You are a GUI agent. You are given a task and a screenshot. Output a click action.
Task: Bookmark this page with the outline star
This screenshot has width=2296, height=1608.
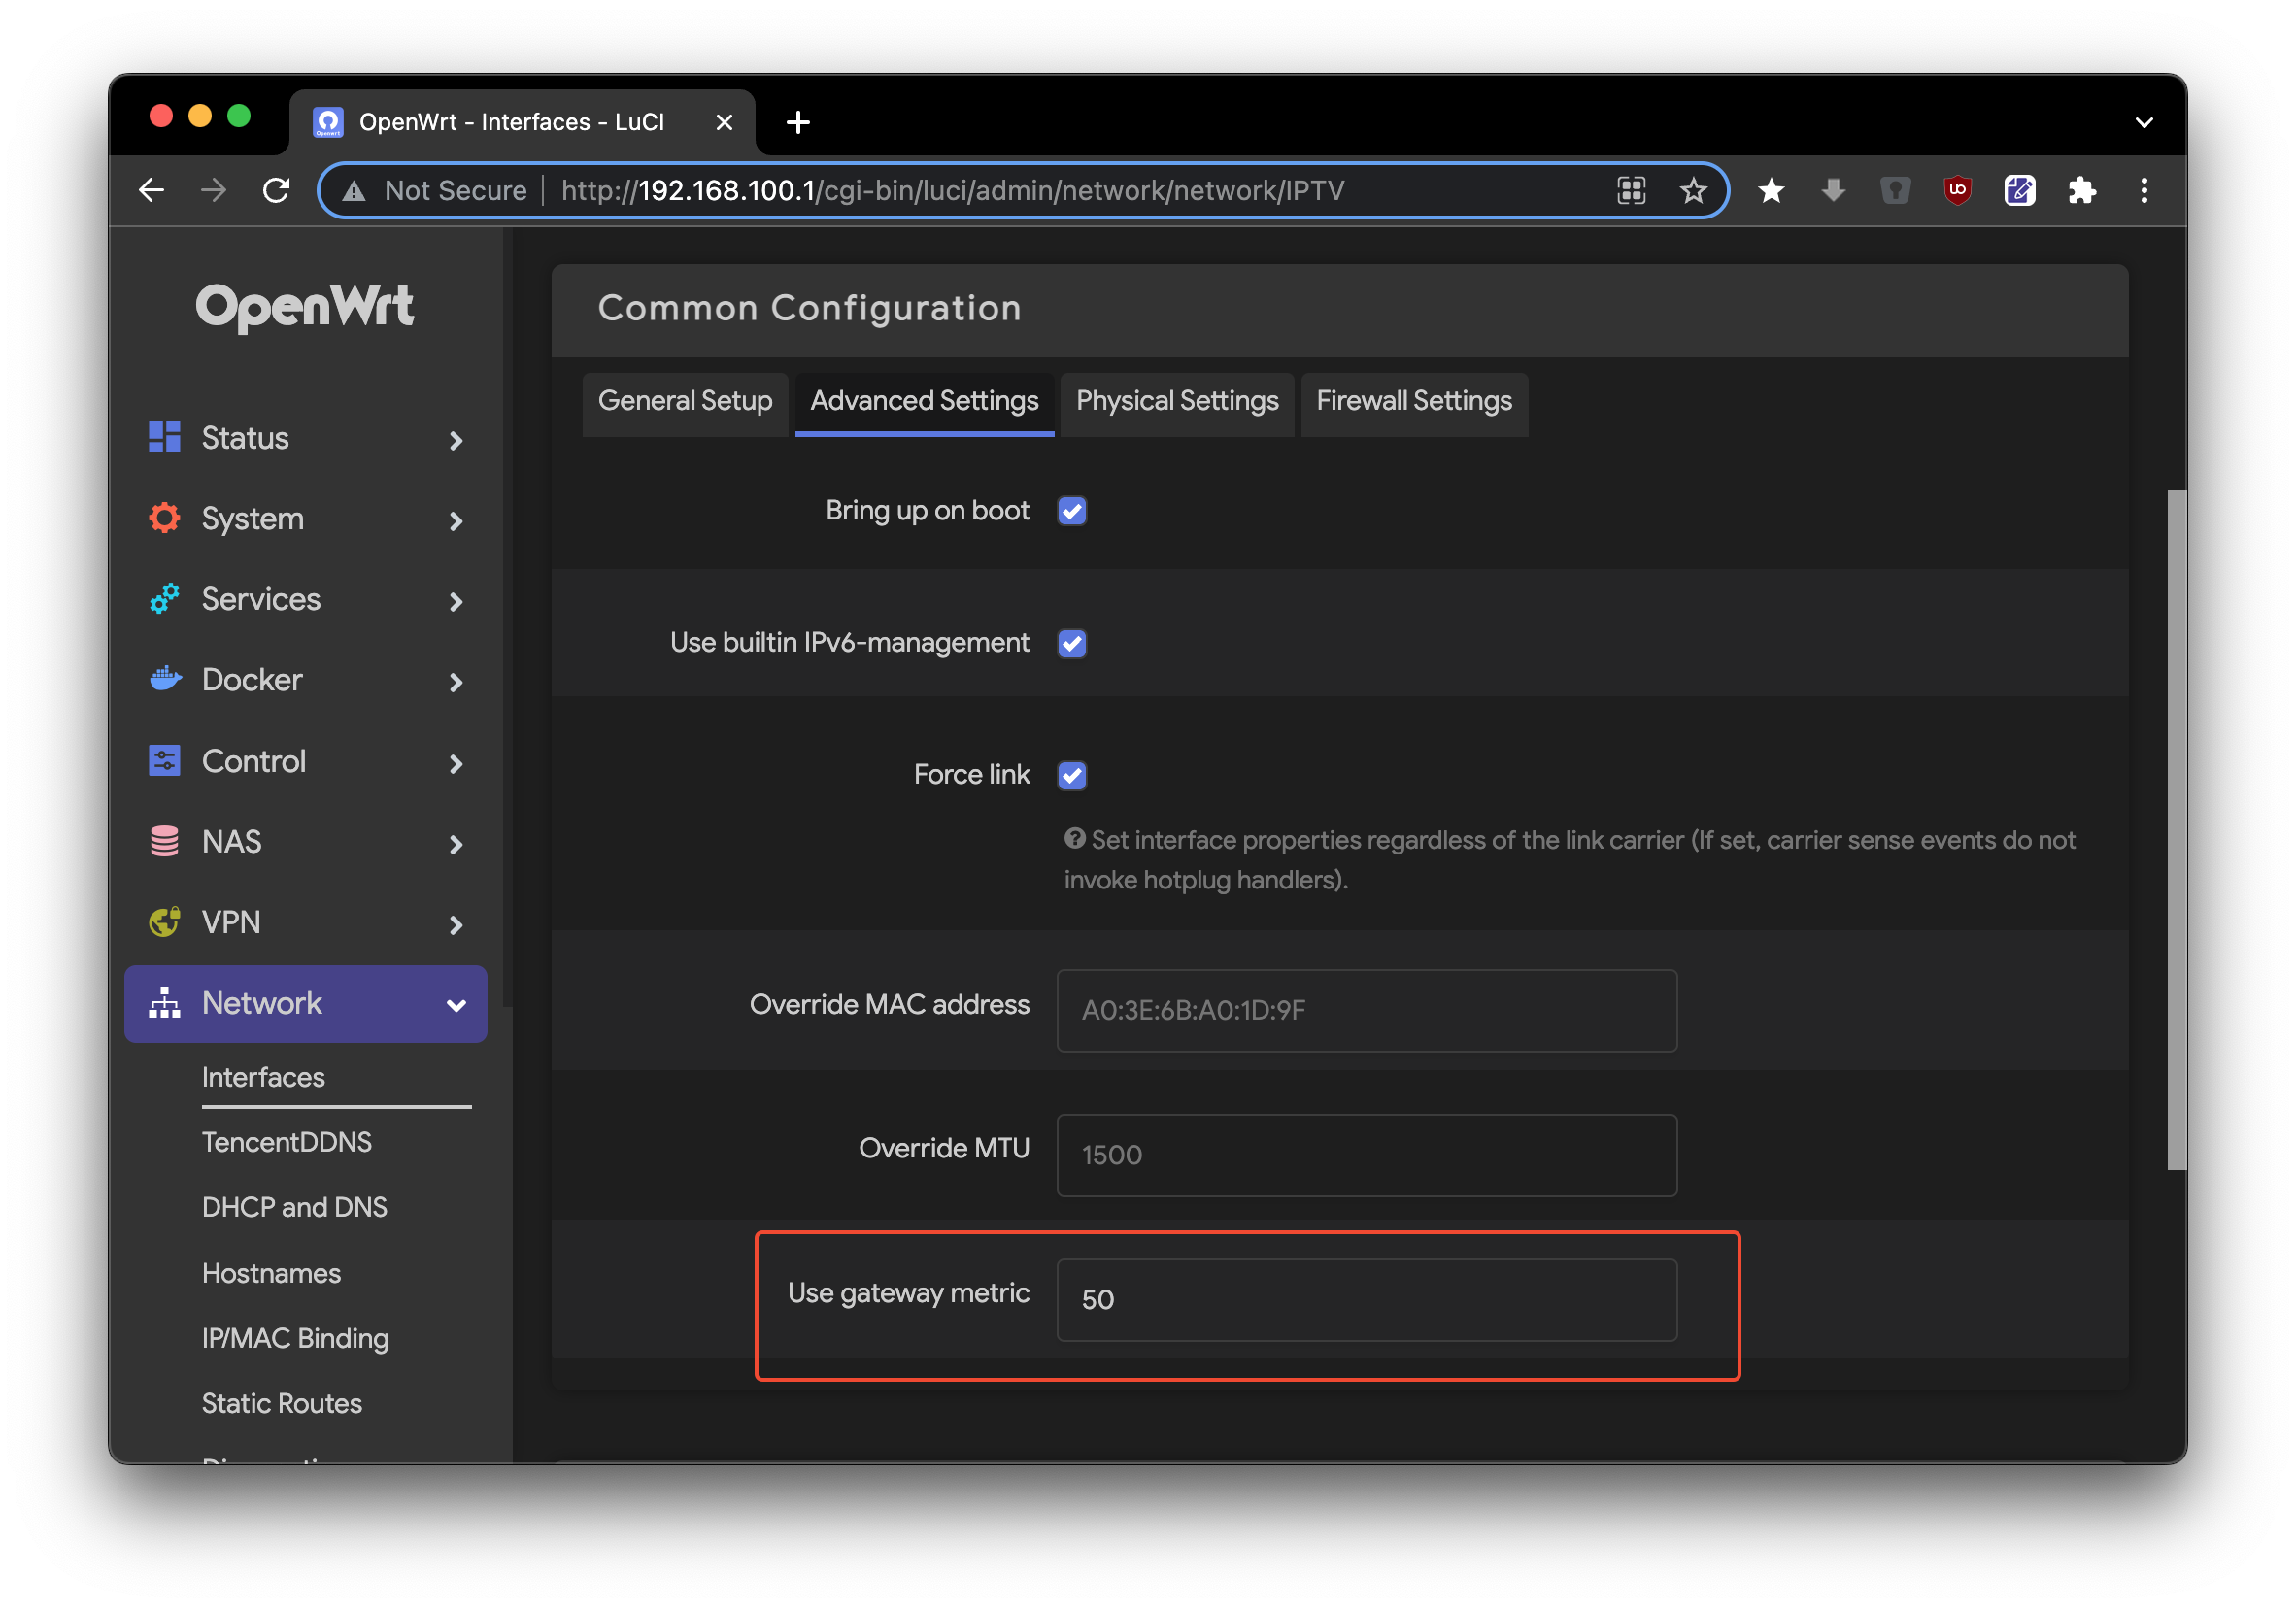coord(1693,190)
